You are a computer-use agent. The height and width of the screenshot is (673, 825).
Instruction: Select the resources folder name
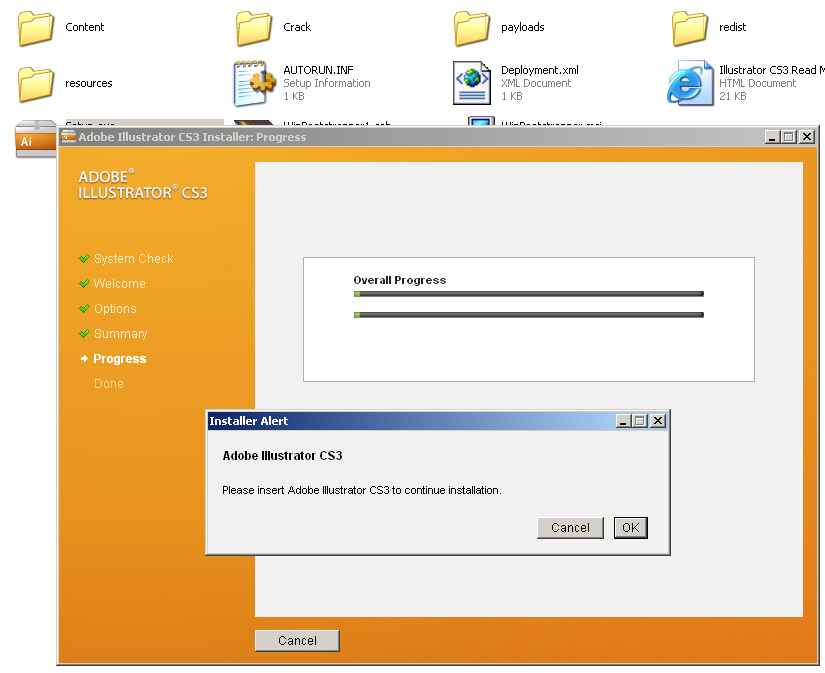(89, 84)
